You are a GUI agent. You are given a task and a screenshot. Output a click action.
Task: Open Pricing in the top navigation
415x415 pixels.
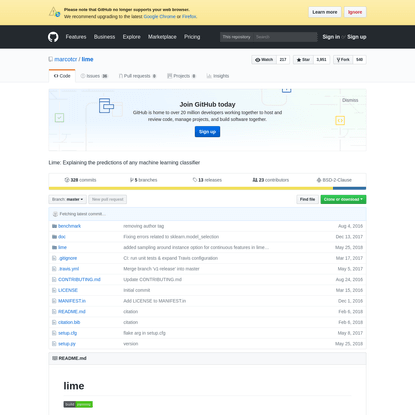tap(192, 37)
